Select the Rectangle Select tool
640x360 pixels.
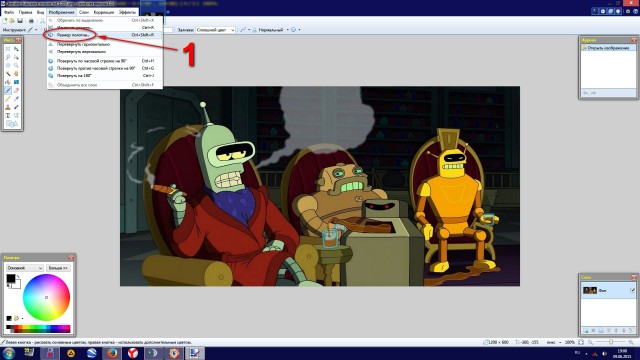point(8,49)
